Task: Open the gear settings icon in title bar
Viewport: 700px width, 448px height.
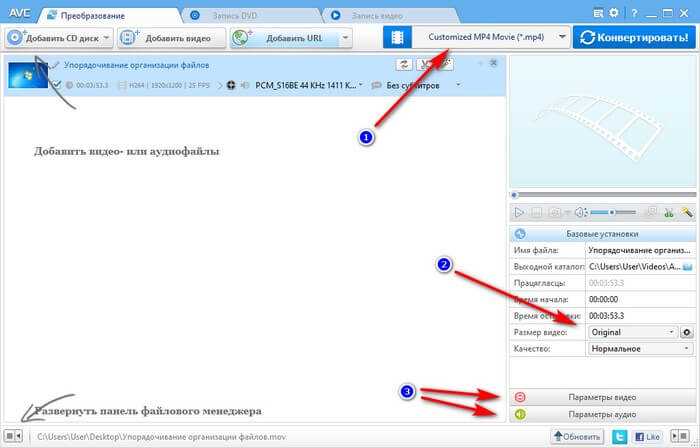Action: (x=614, y=13)
